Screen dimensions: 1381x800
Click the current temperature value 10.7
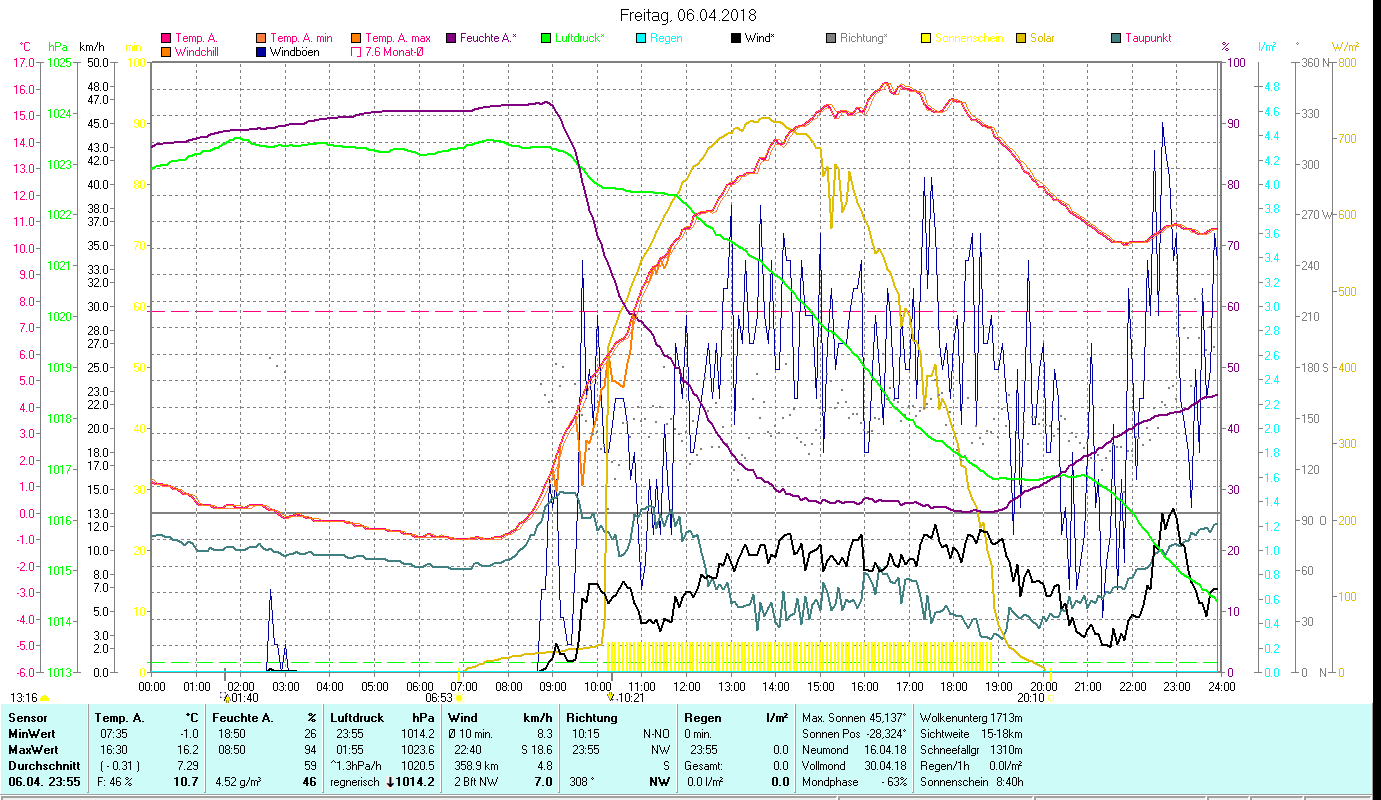tap(187, 782)
